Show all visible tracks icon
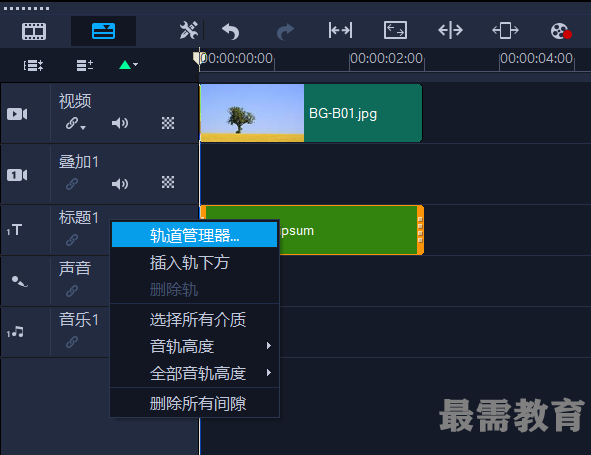Screen dimensions: 591x455 [x=33, y=66]
